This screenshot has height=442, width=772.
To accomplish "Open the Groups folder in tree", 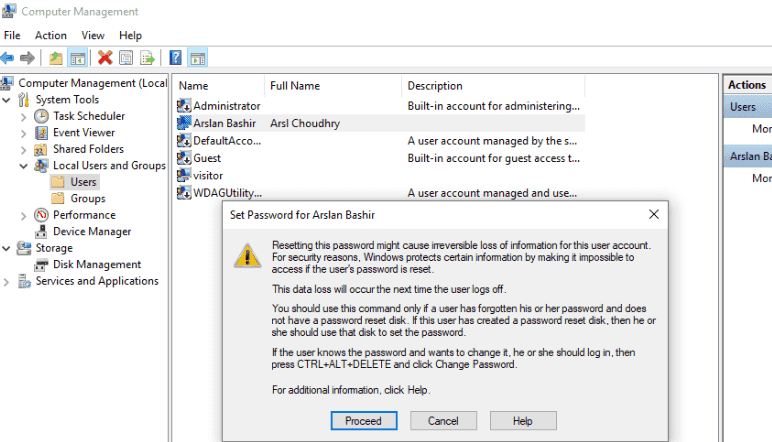I will [58, 199].
